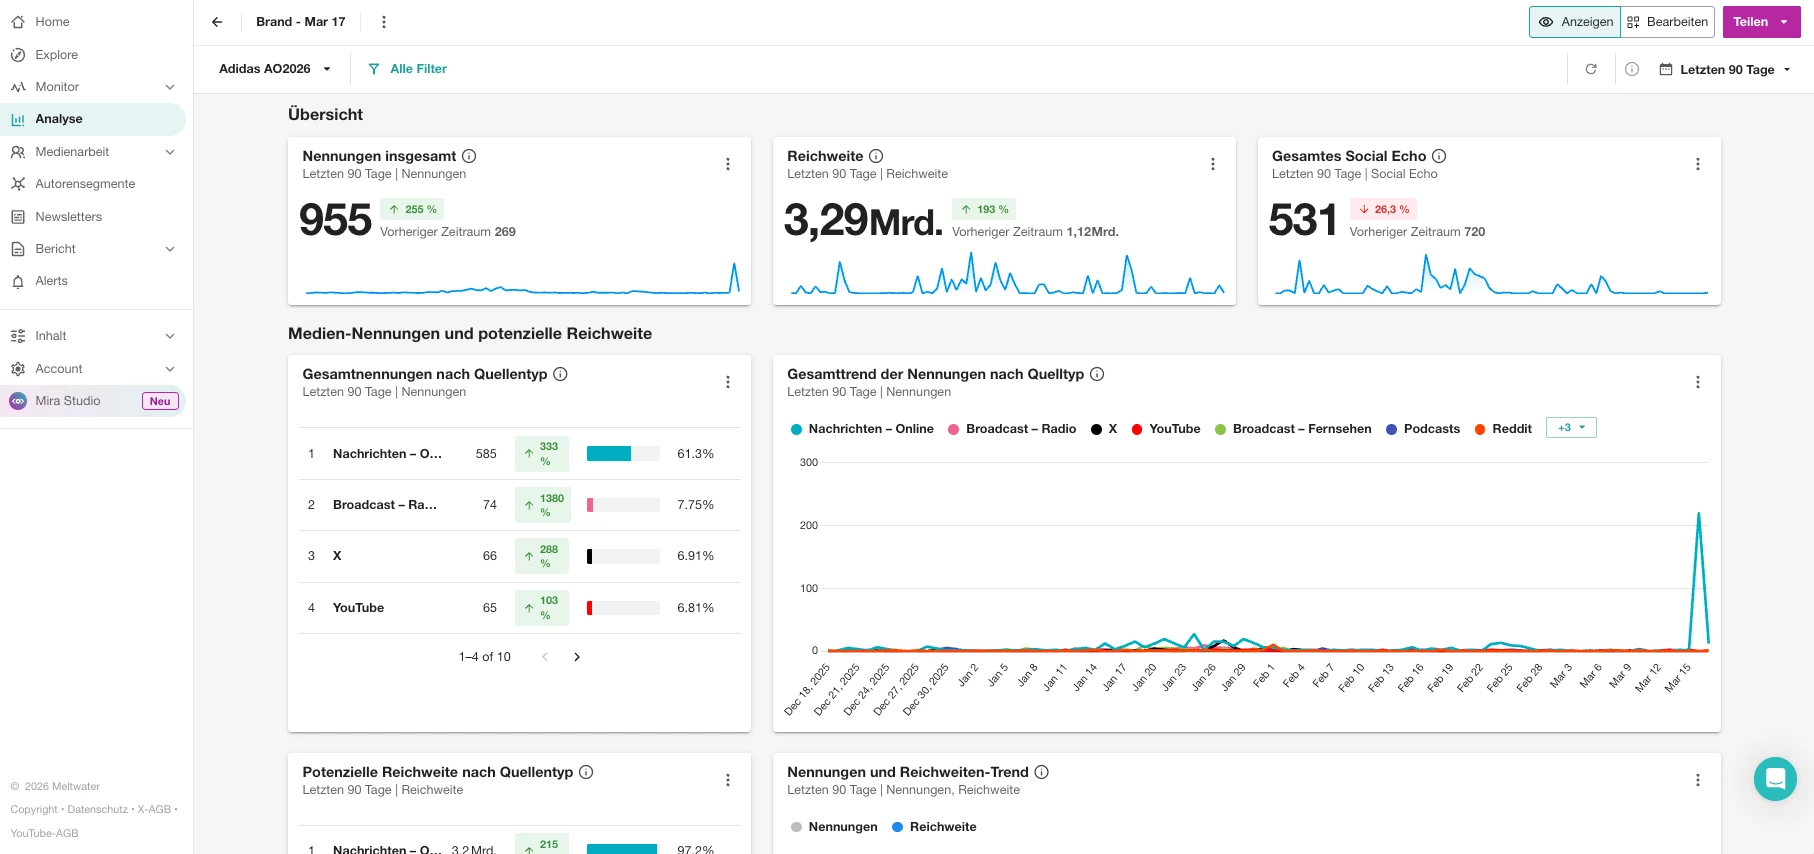Click the Mar 17 spike in trend chart
This screenshot has height=854, width=1814.
(x=1698, y=580)
